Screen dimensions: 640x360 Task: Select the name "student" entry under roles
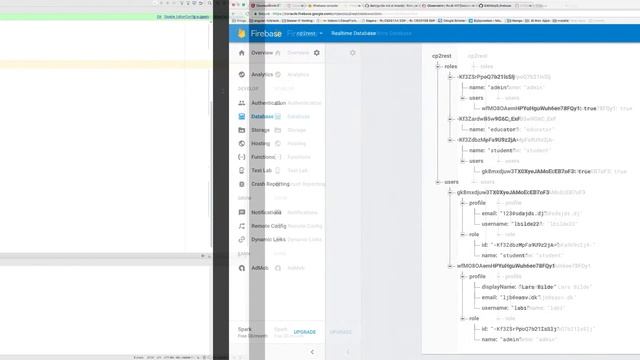[492, 150]
